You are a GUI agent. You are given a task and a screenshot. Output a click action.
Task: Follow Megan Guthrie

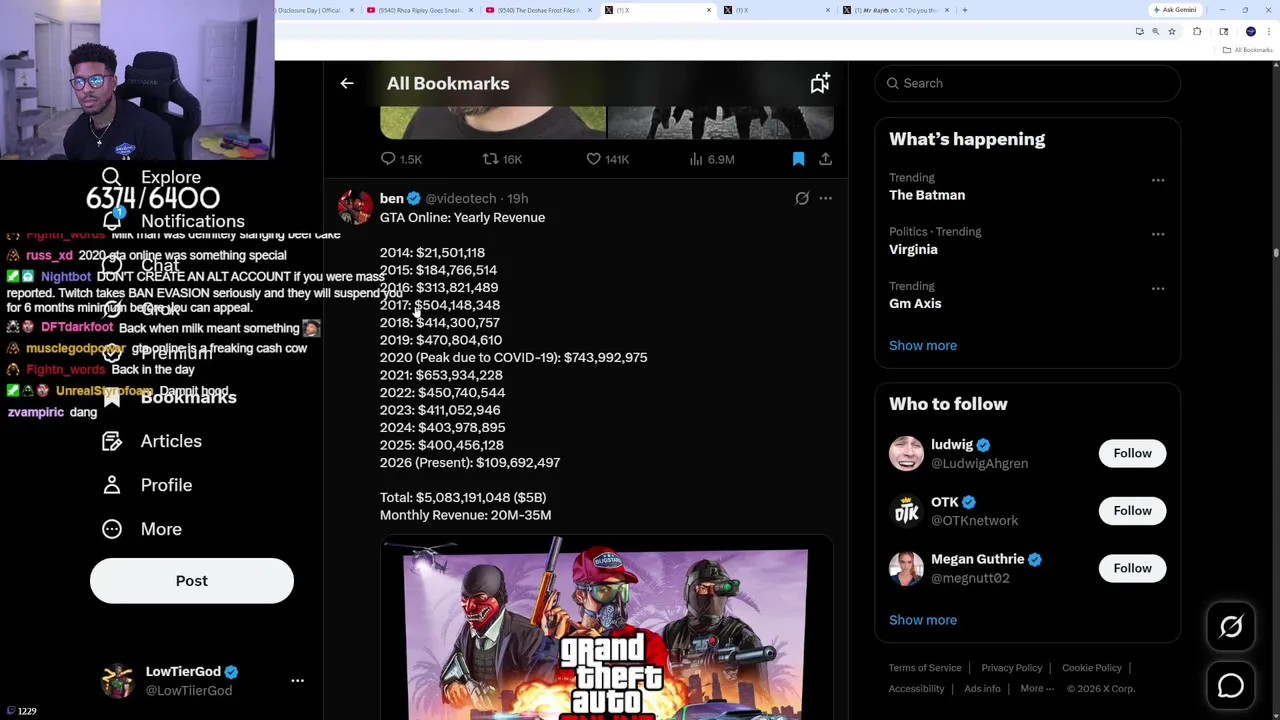1132,568
